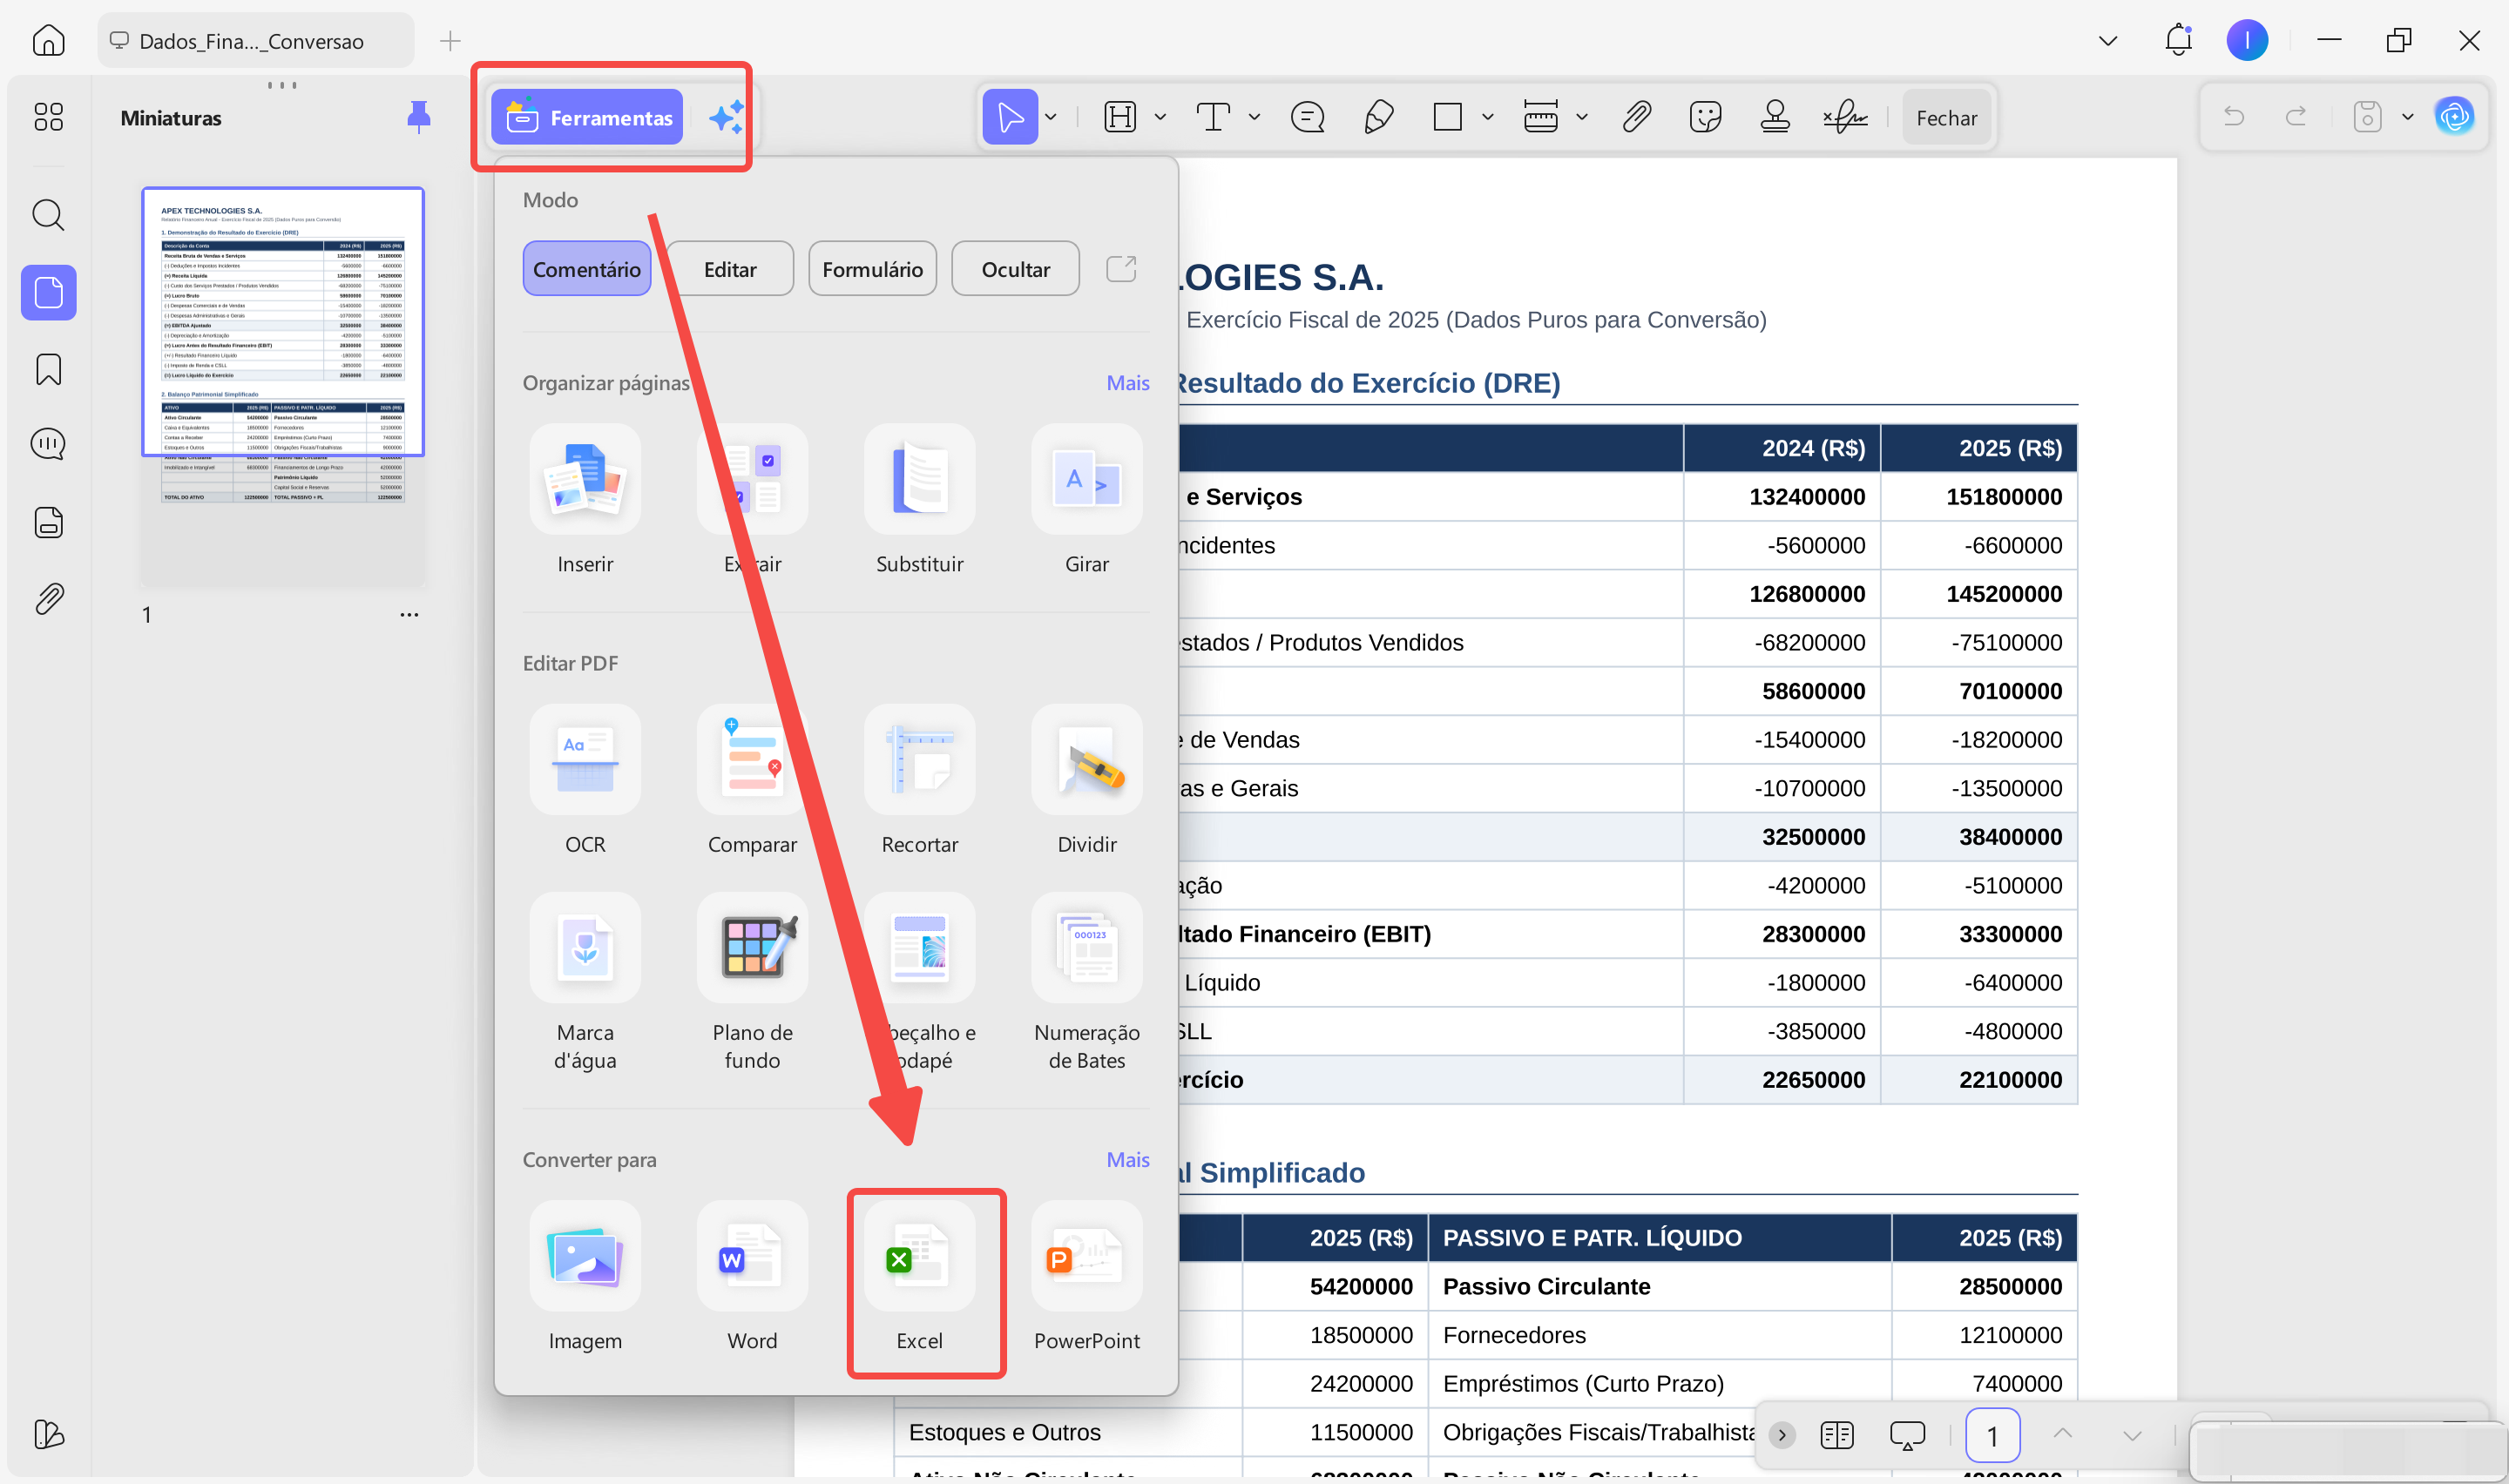Run the OCR tool
Viewport: 2509px width, 1484px height.
pyautogui.click(x=585, y=780)
